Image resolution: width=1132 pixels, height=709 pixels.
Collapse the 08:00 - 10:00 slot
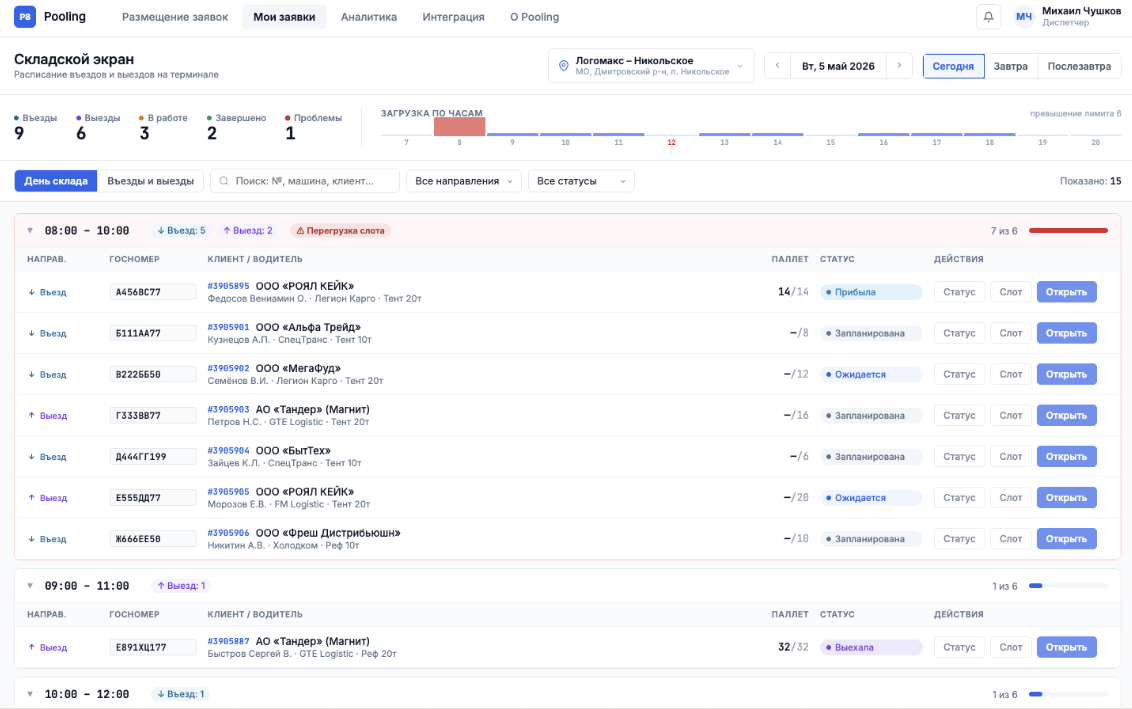pos(30,231)
